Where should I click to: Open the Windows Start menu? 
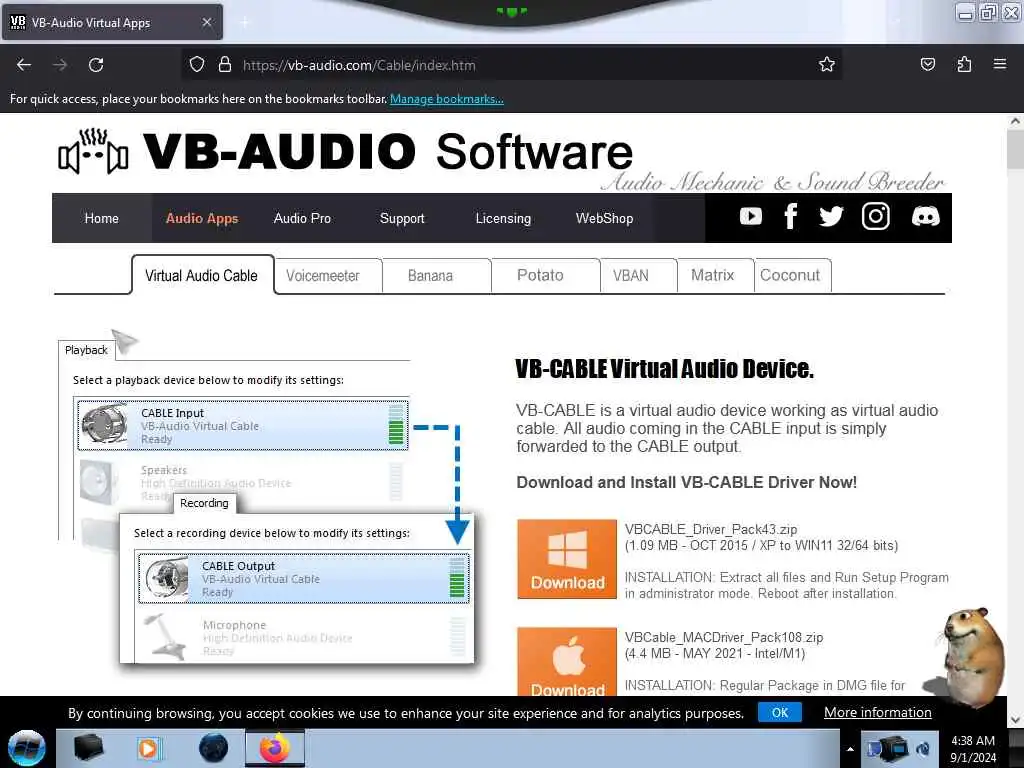tap(27, 748)
